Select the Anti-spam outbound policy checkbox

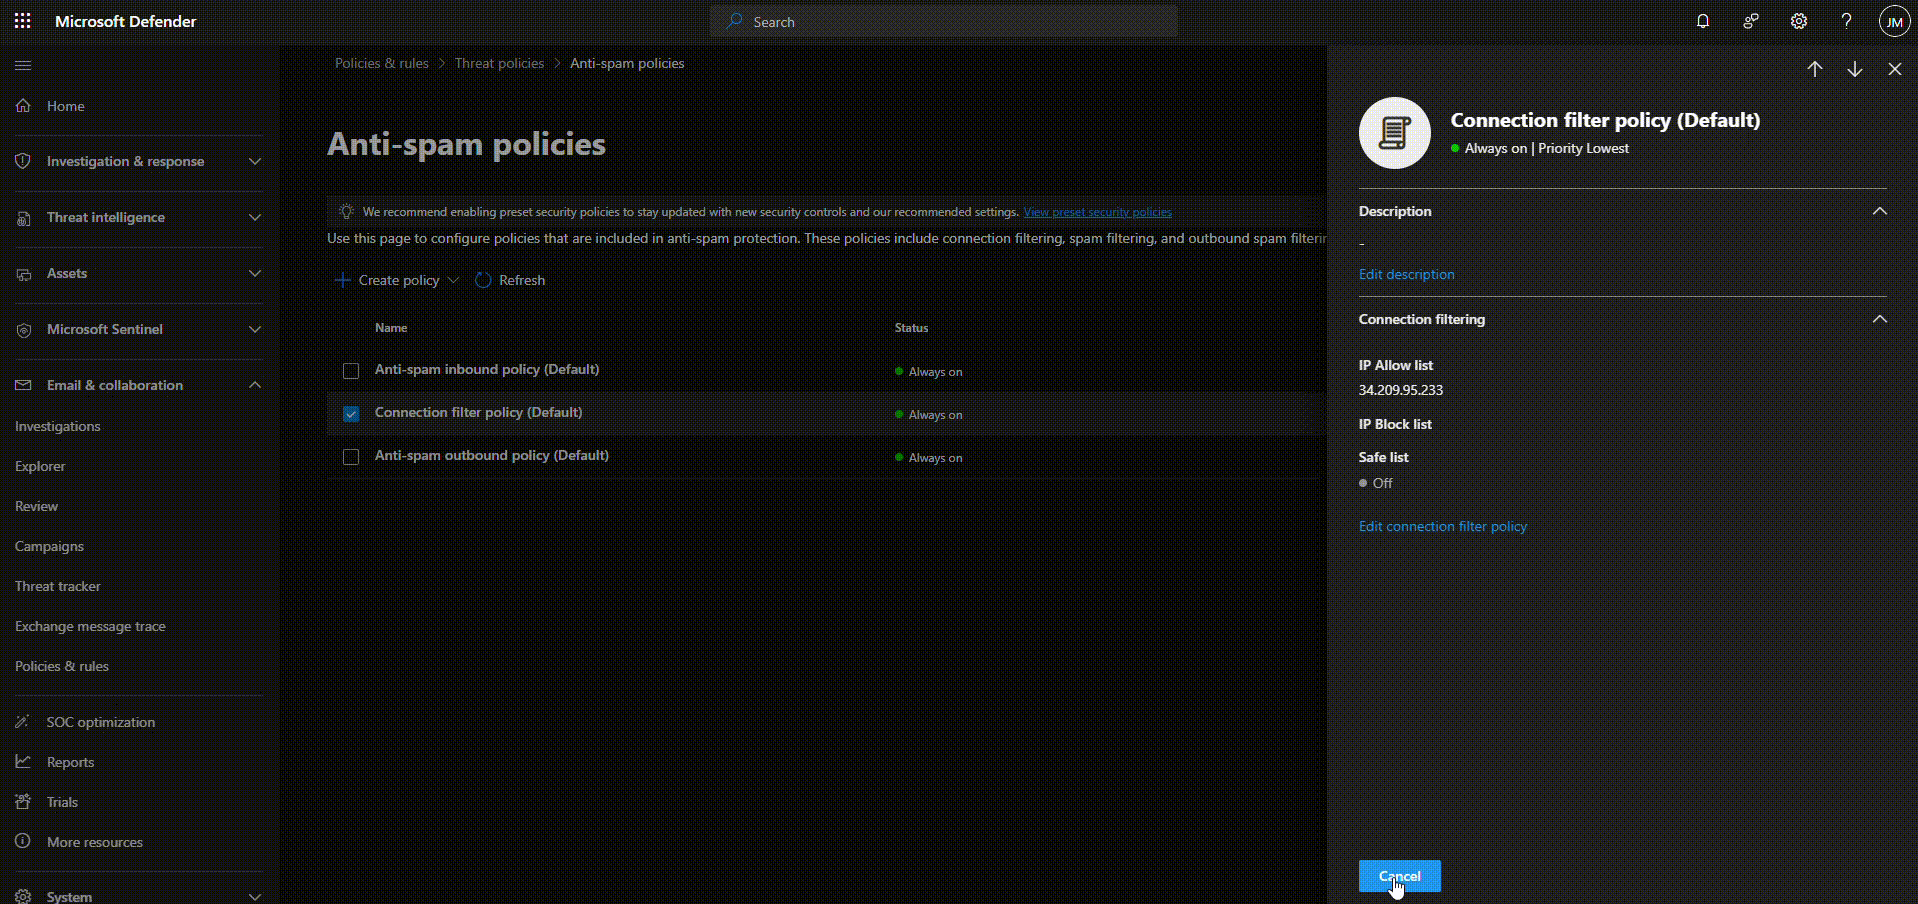pyautogui.click(x=351, y=457)
